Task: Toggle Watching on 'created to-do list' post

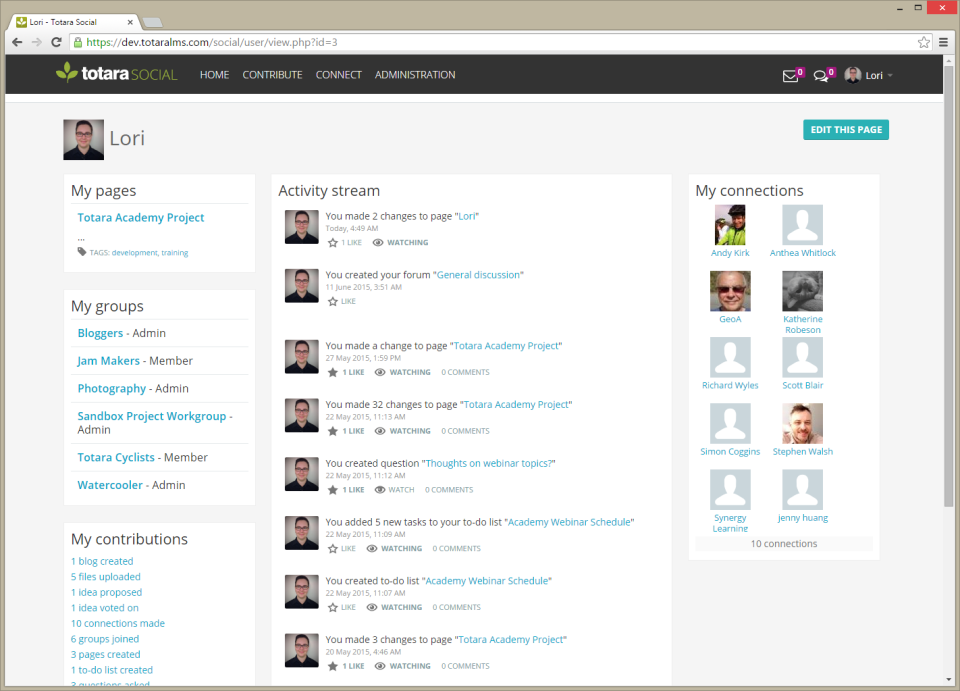Action: tap(394, 607)
